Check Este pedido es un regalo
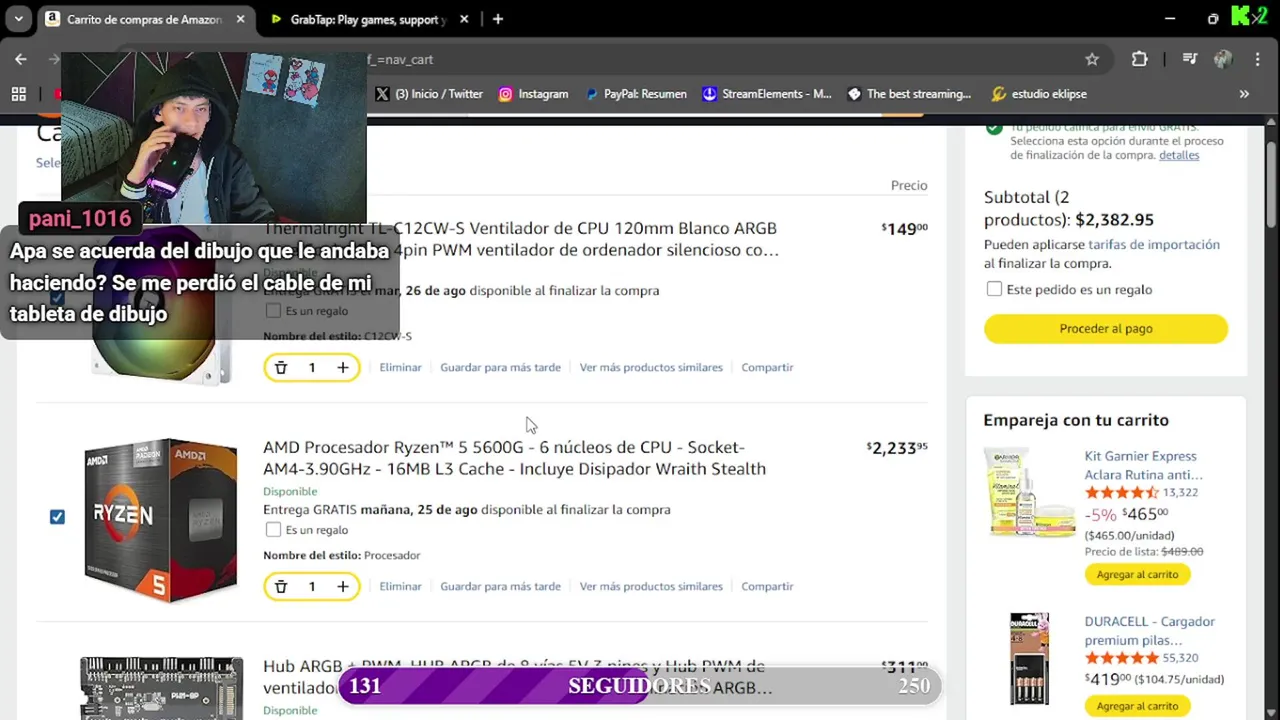This screenshot has height=720, width=1280. click(994, 289)
